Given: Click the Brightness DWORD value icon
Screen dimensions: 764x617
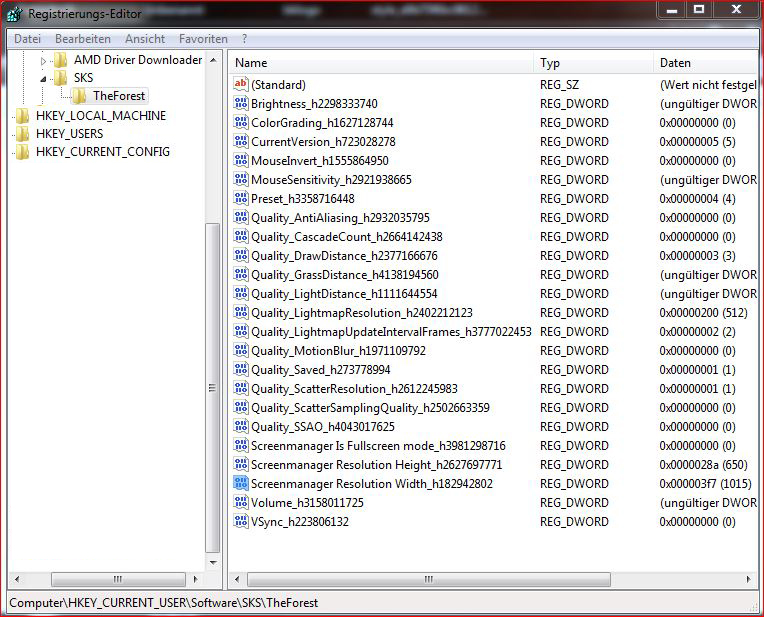Looking at the screenshot, I should 240,104.
